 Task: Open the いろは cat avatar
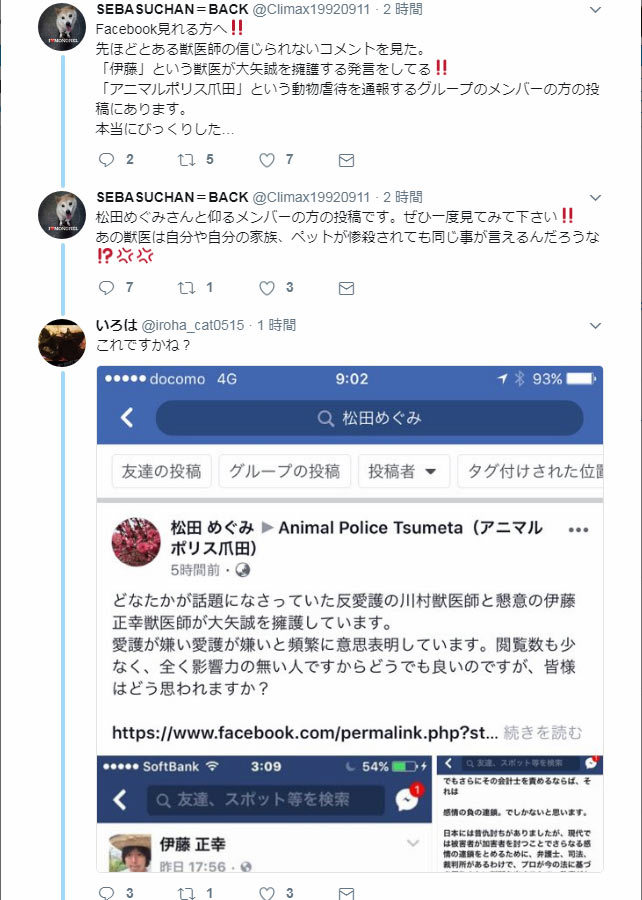click(x=62, y=343)
